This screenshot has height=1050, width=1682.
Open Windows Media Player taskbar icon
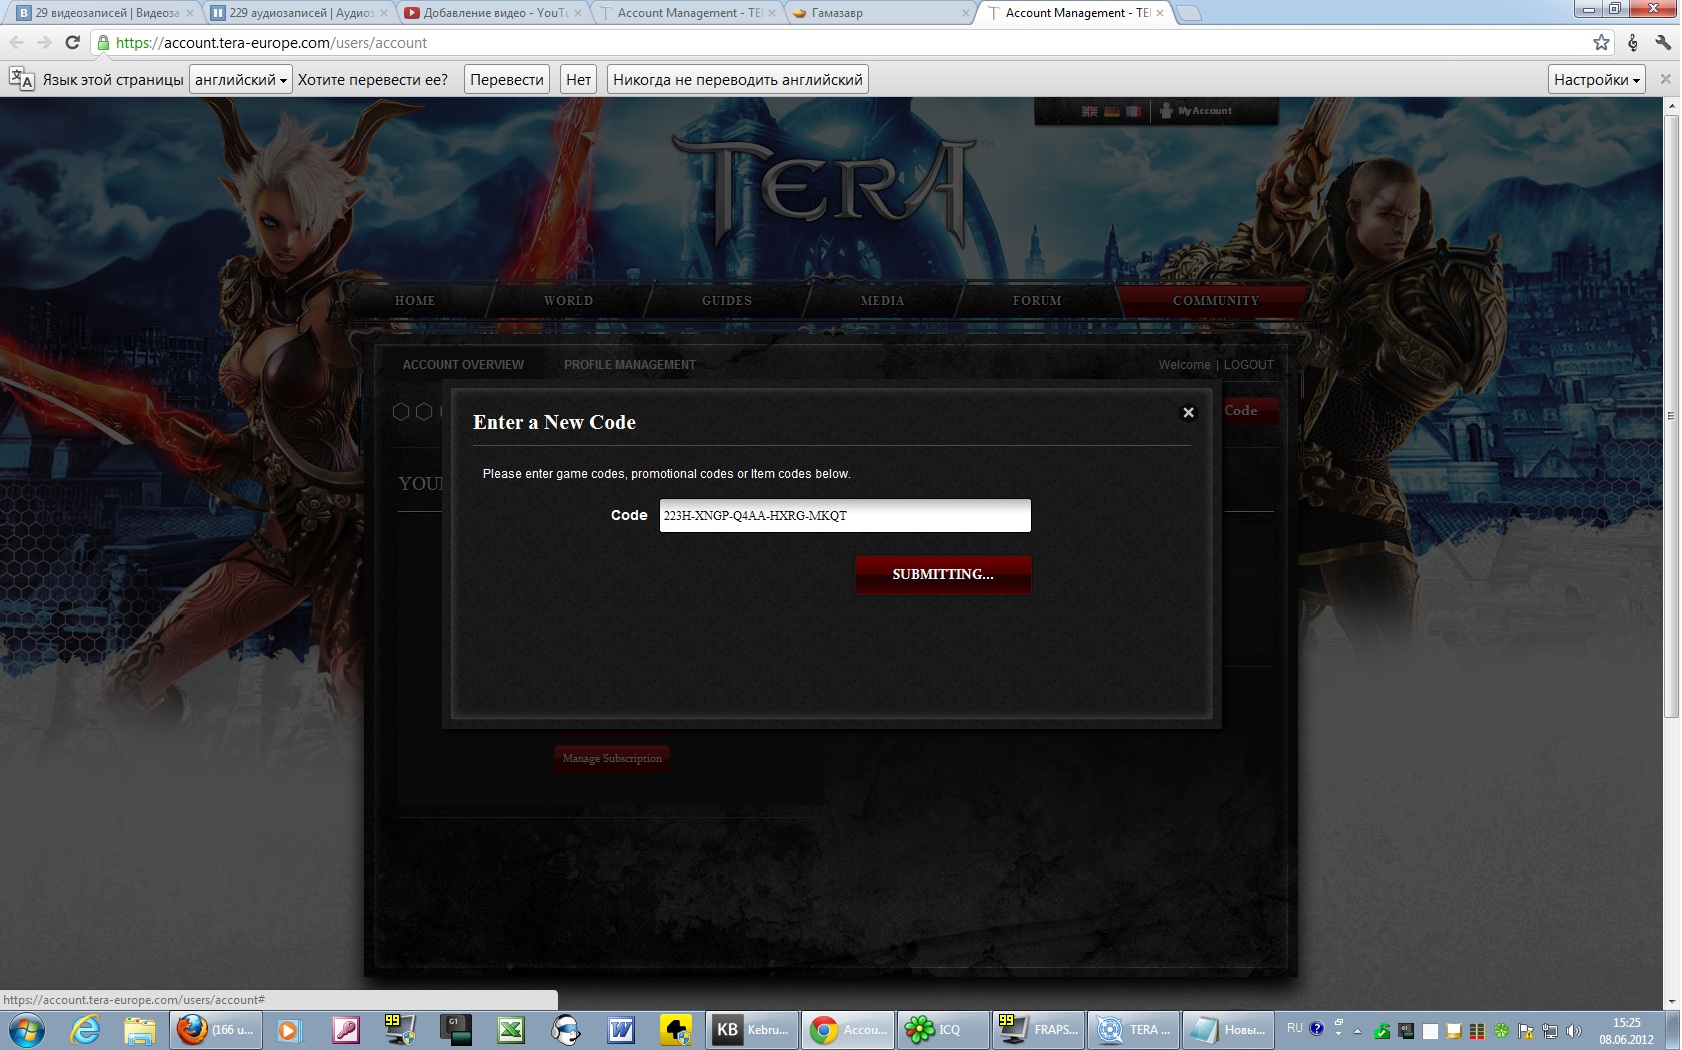tap(289, 1030)
